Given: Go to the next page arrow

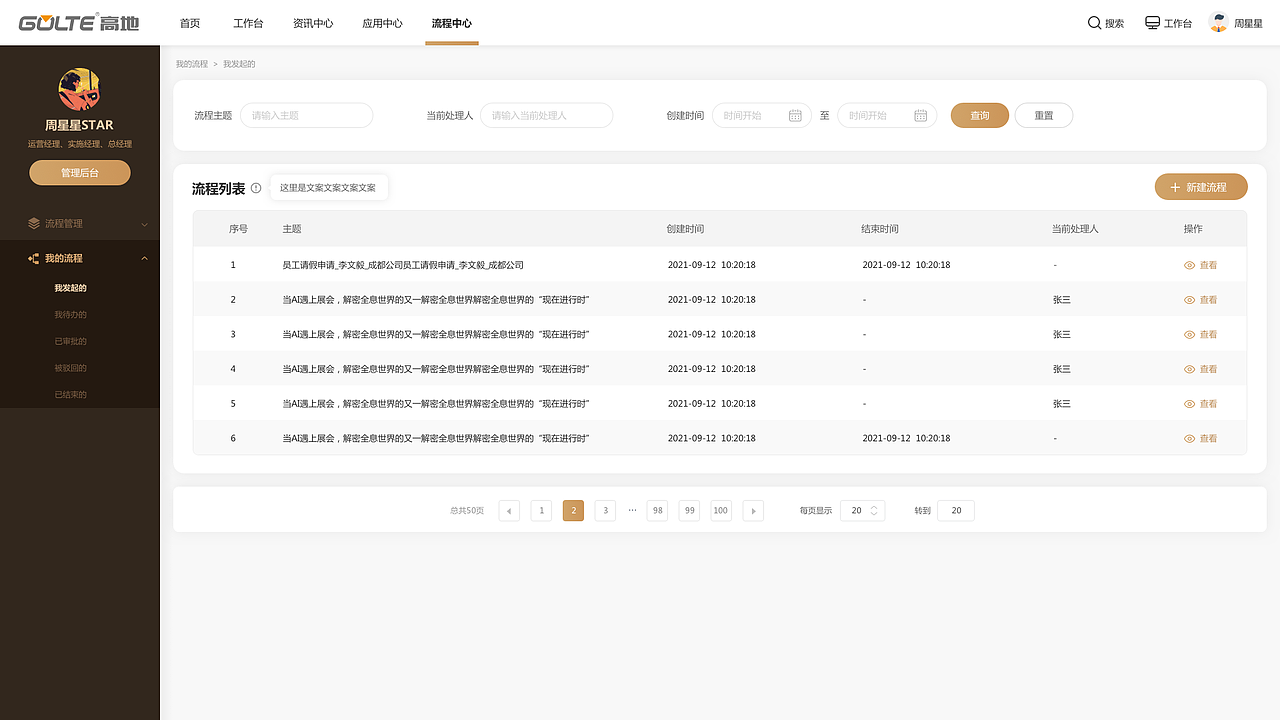Looking at the screenshot, I should pos(753,511).
